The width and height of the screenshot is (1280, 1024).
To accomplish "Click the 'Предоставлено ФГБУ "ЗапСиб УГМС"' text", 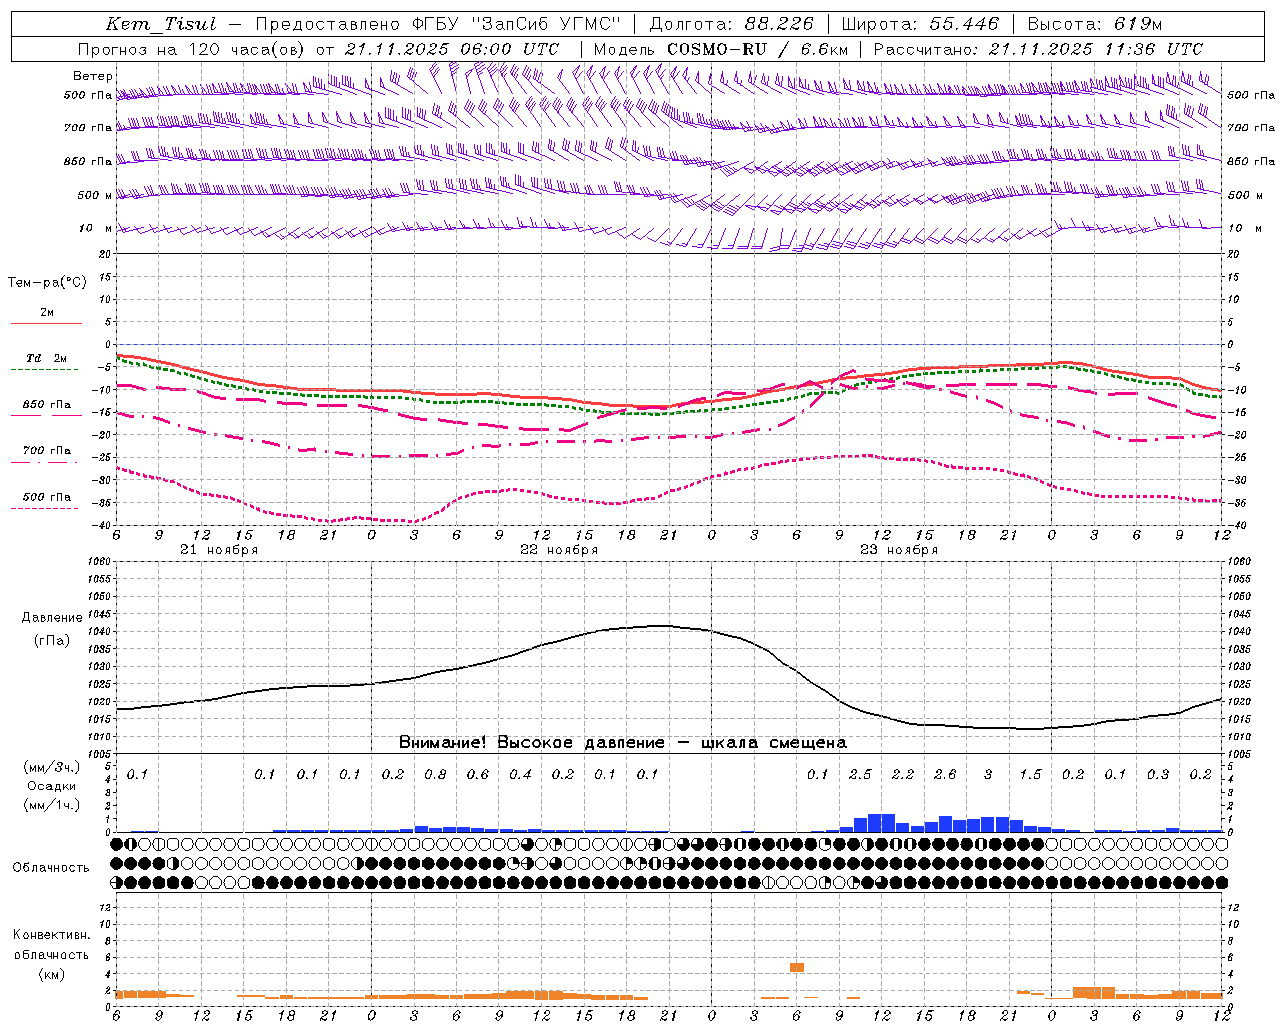I will (439, 24).
